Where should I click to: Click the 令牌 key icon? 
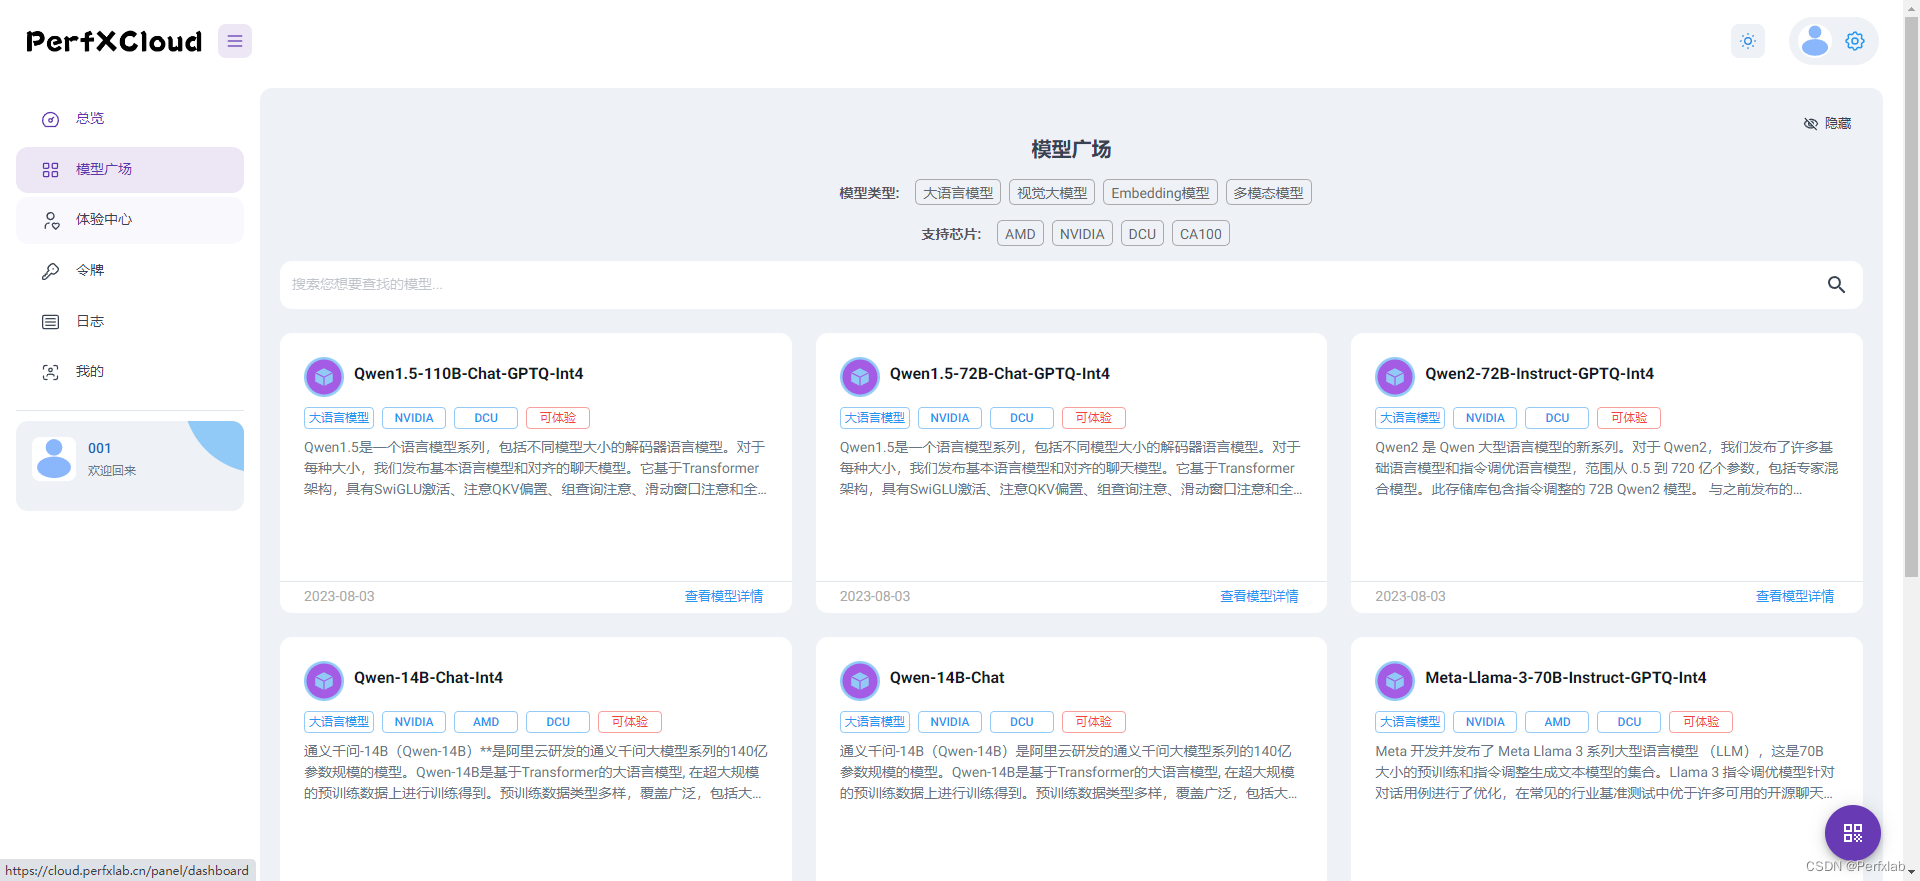click(50, 271)
